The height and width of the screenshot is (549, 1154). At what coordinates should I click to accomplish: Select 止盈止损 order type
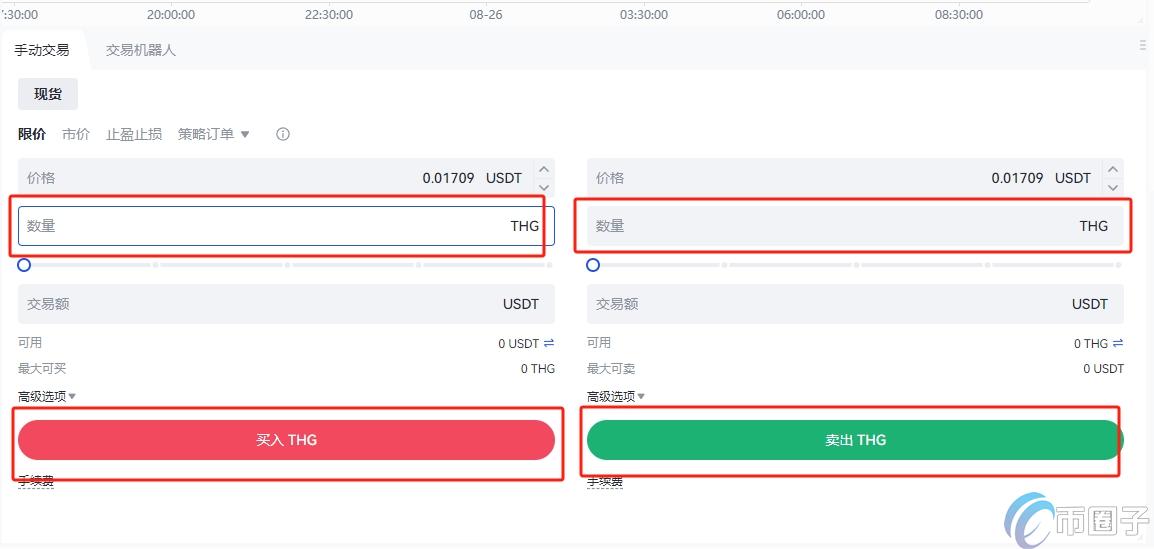tap(134, 134)
